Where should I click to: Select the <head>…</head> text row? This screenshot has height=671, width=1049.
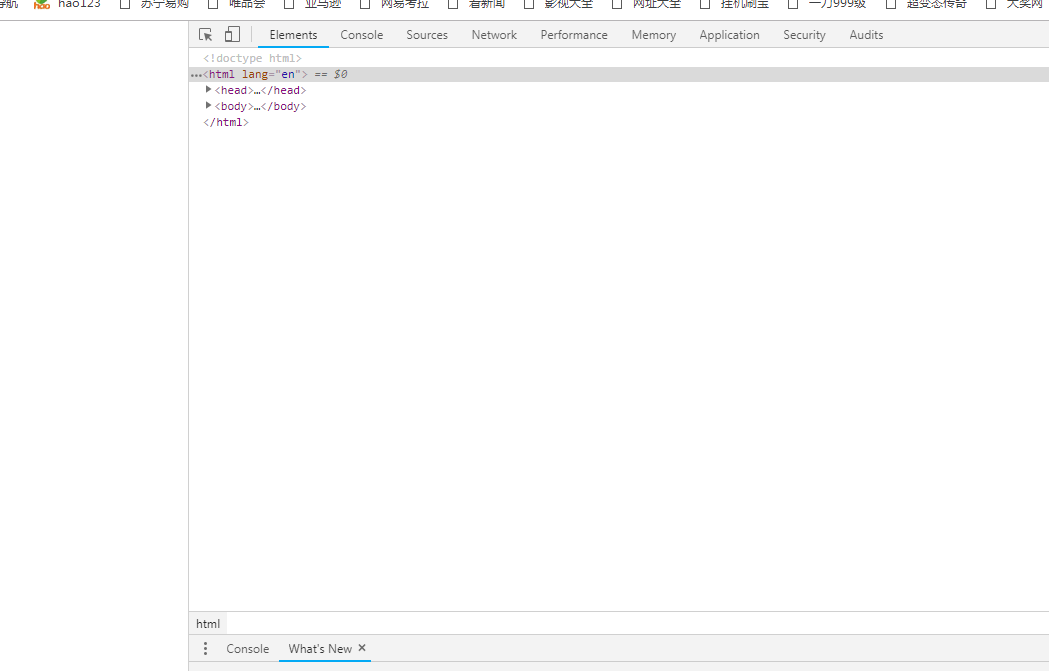[x=260, y=90]
